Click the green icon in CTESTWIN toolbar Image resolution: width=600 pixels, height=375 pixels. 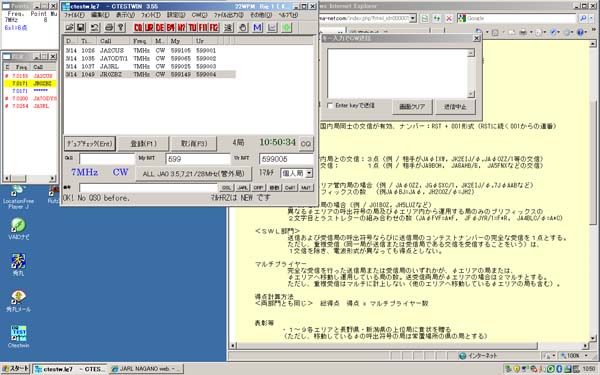coord(287,27)
